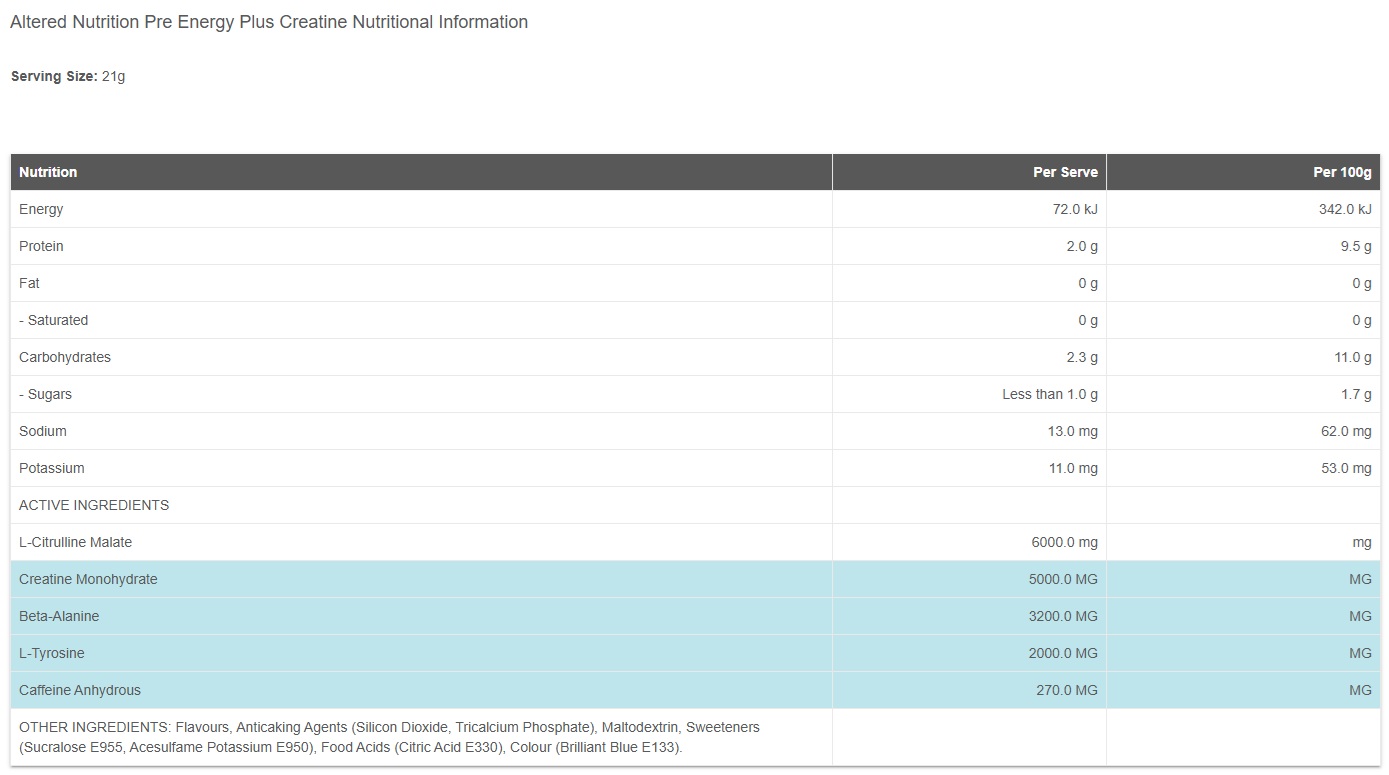1389x775 pixels.
Task: Select the 'Creatine Monohydrate' row label
Action: 88,579
